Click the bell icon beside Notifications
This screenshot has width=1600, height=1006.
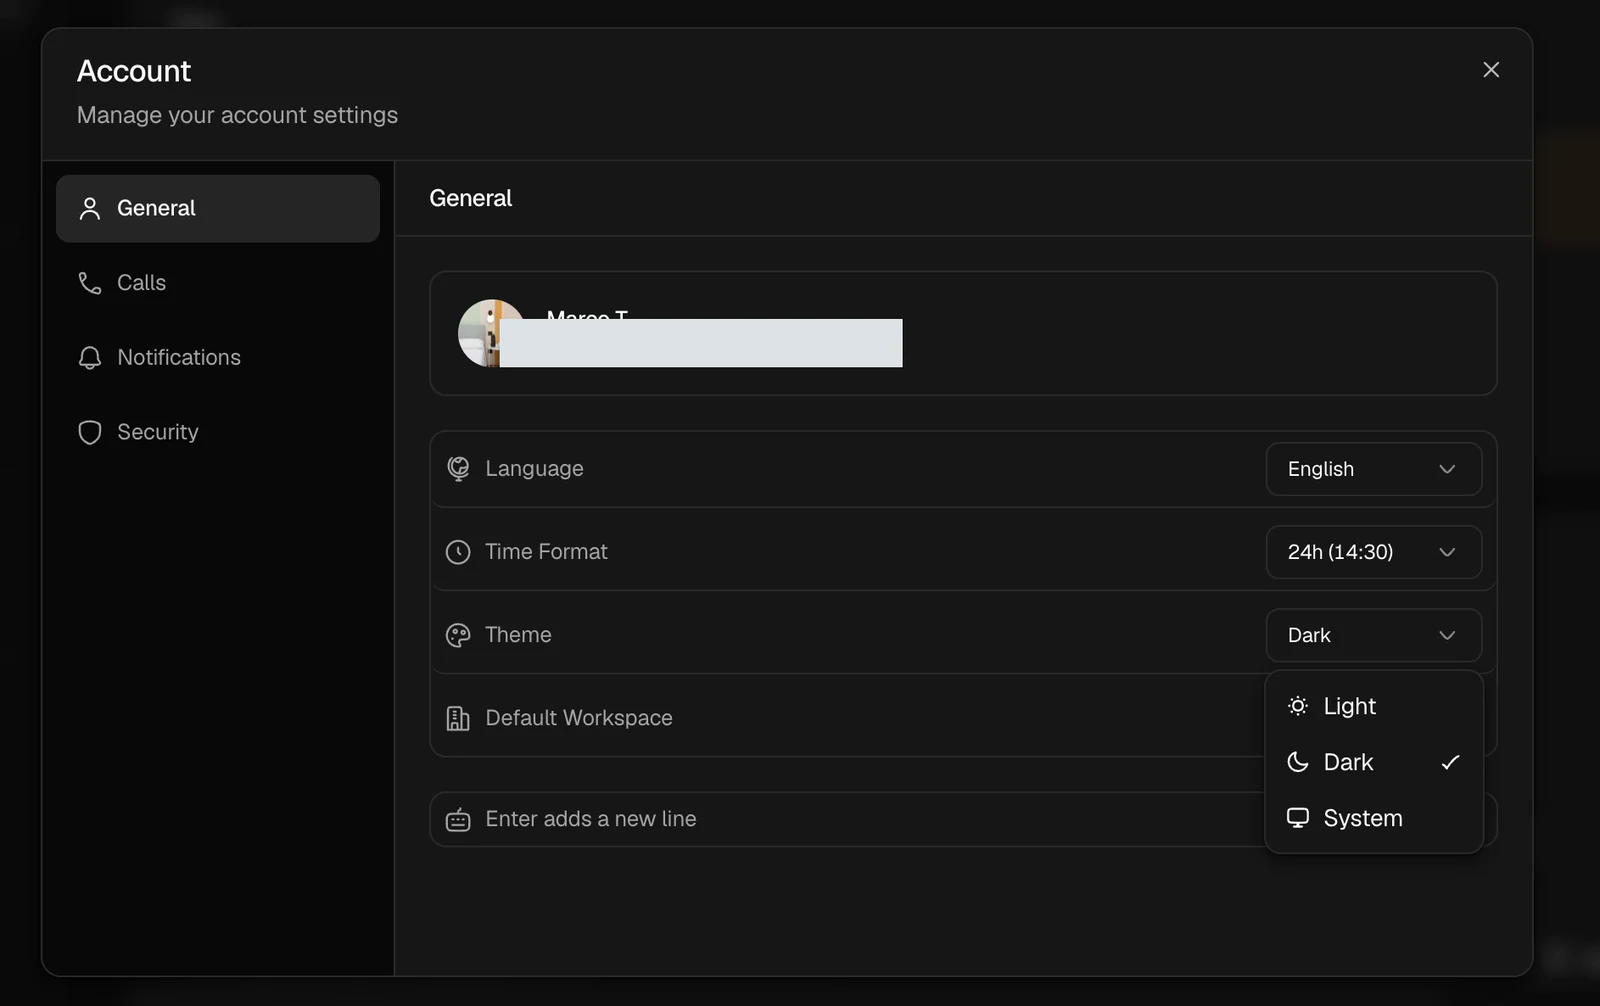tap(90, 357)
